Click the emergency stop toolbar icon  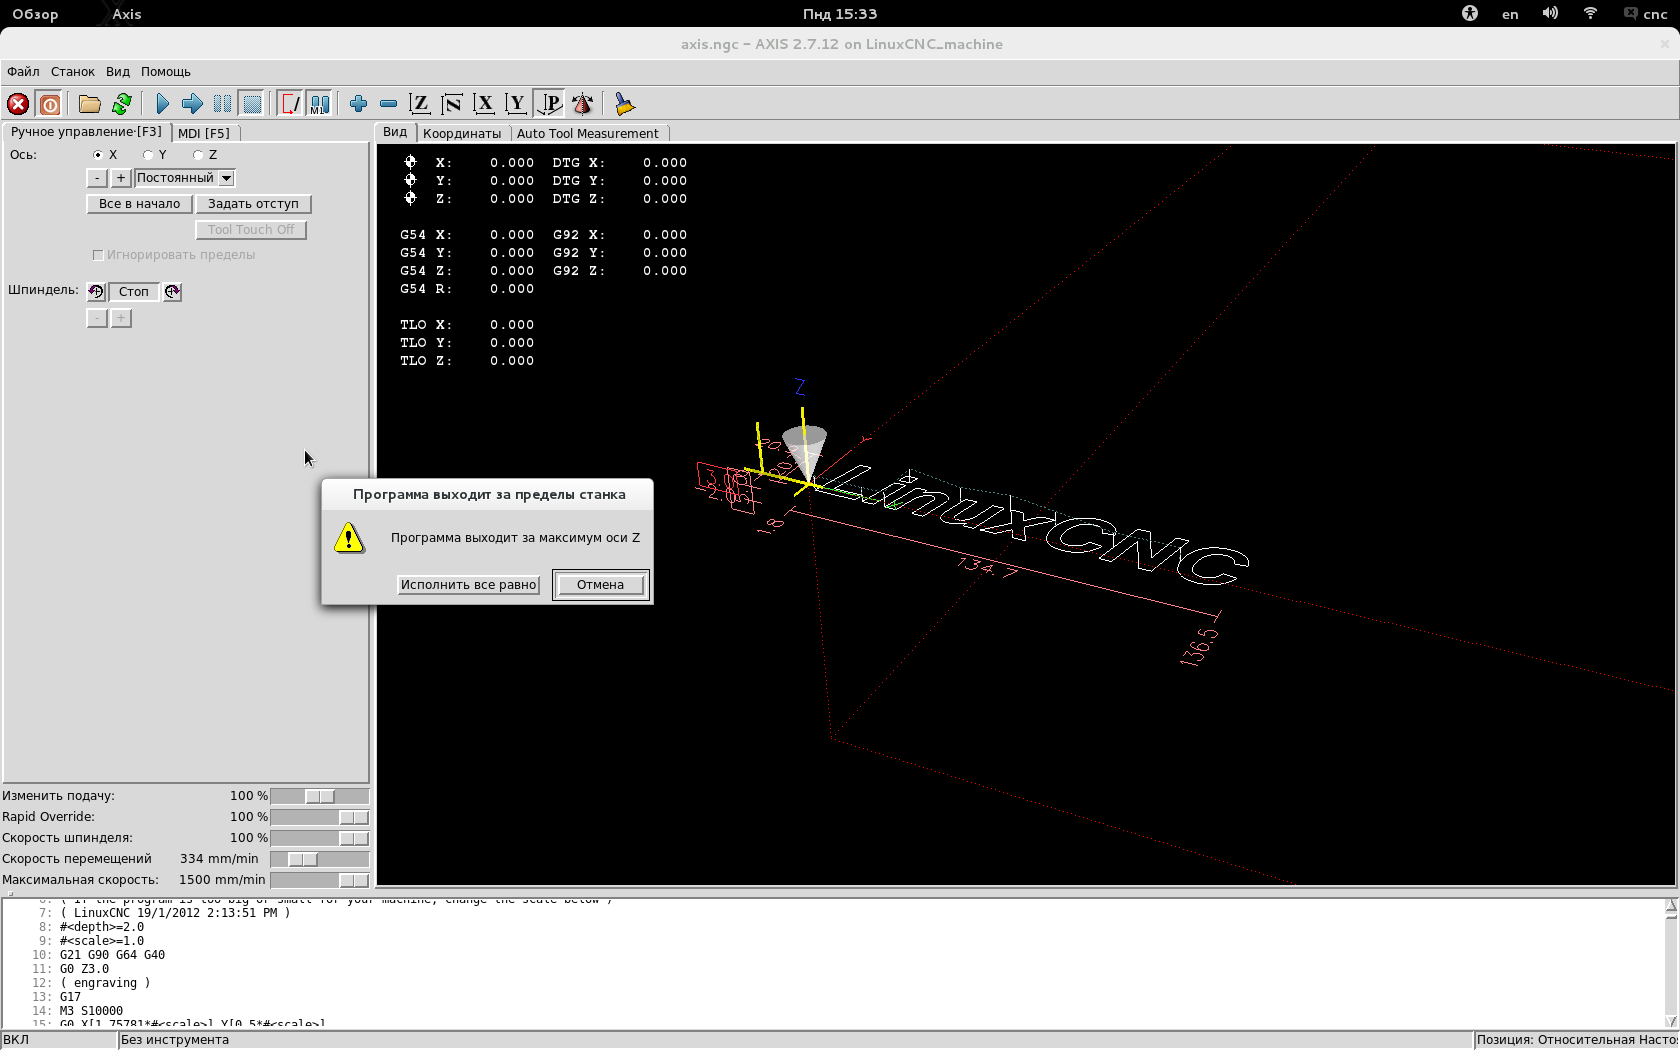[18, 104]
